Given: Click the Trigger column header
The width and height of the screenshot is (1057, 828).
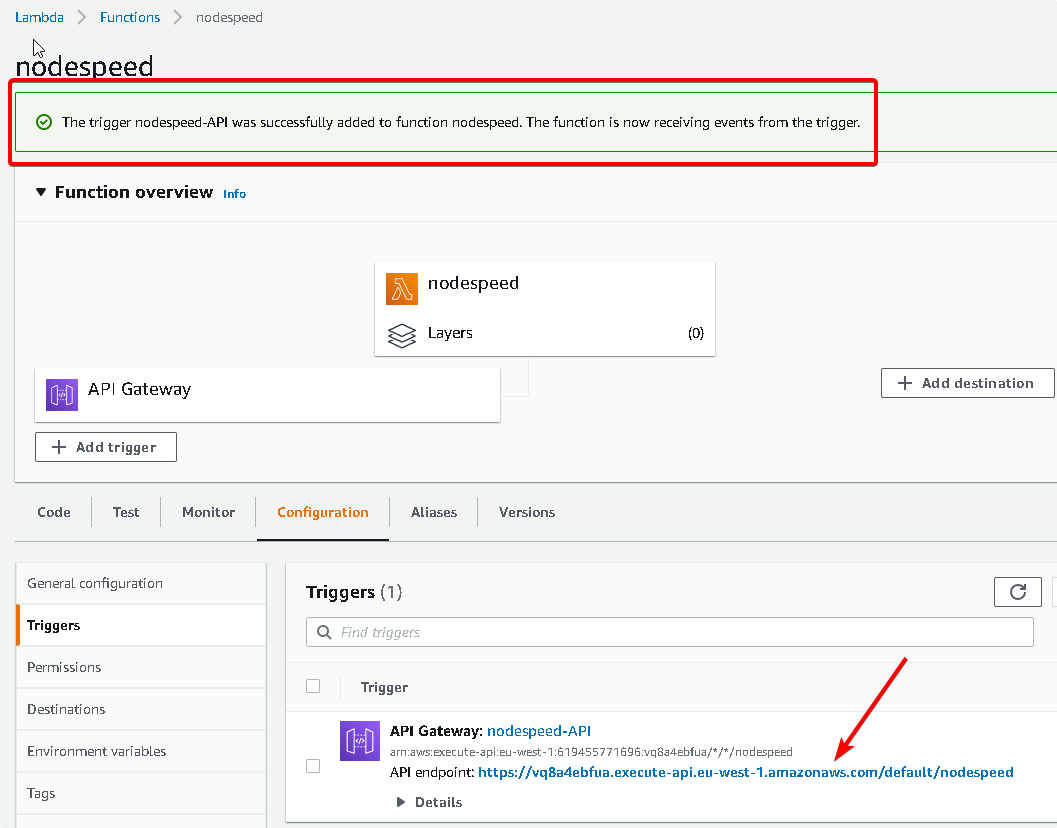Looking at the screenshot, I should [384, 687].
